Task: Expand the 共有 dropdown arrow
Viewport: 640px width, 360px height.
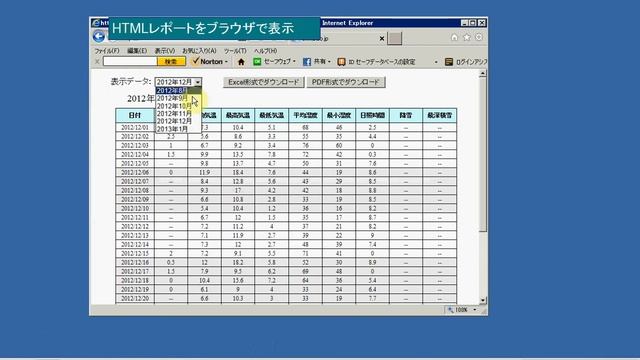Action: 329,62
